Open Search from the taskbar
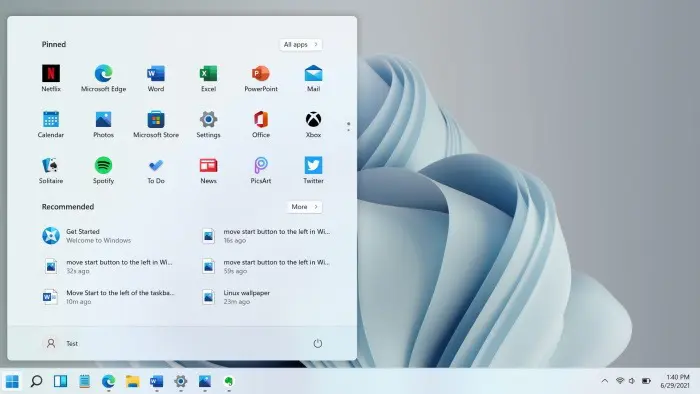 point(36,382)
